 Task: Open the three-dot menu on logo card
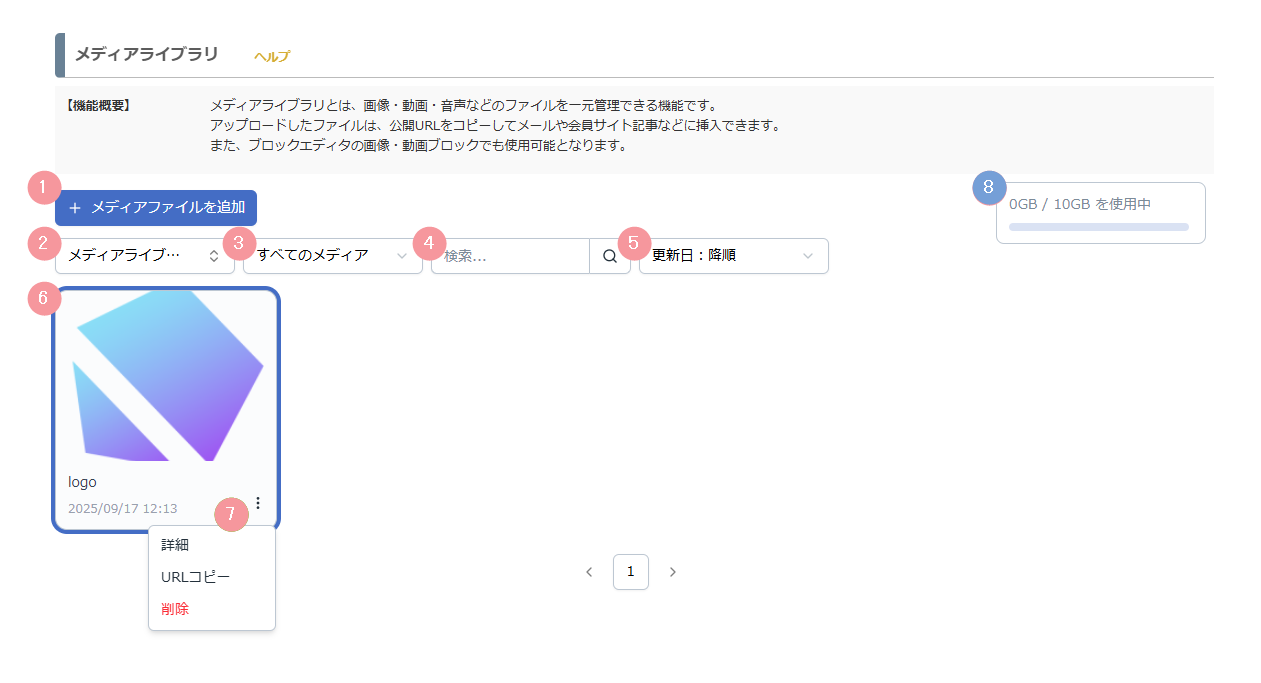point(258,503)
